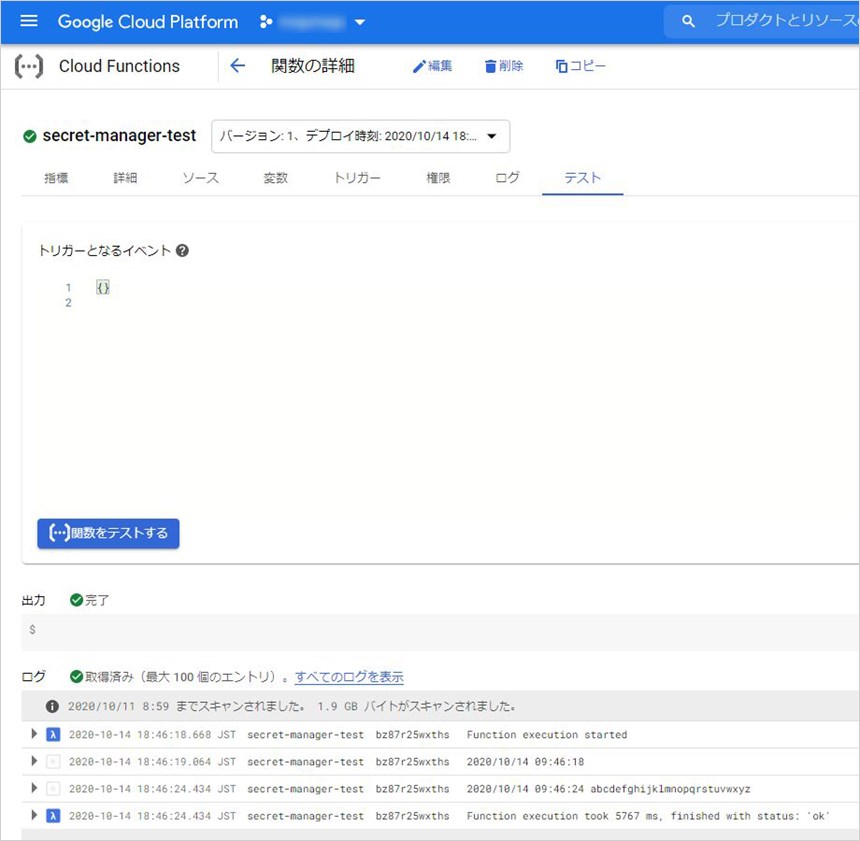Switch to the 詳細 tab
Viewport: 860px width, 841px height.
[x=125, y=178]
